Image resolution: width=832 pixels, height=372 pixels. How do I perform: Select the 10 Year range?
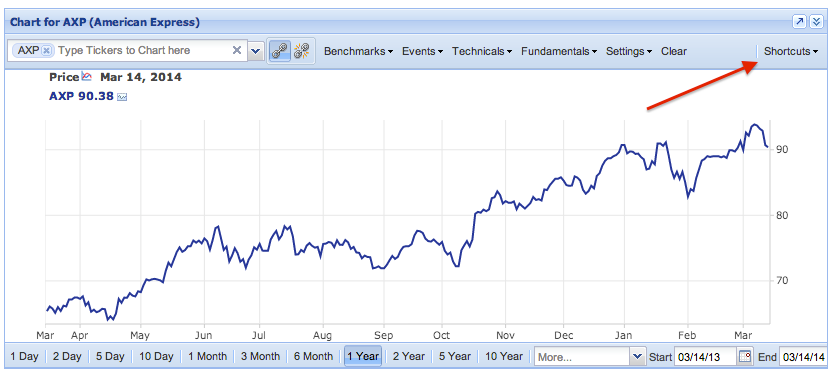pos(504,357)
